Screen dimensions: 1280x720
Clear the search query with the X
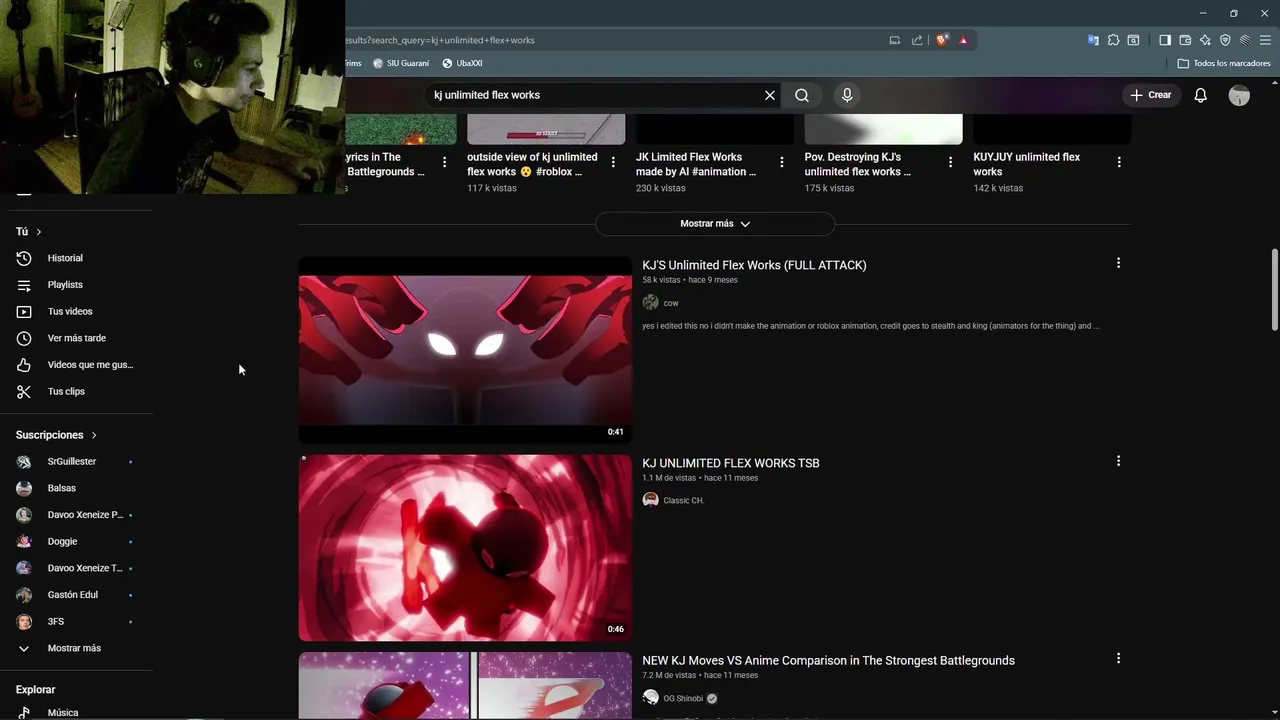pos(770,95)
